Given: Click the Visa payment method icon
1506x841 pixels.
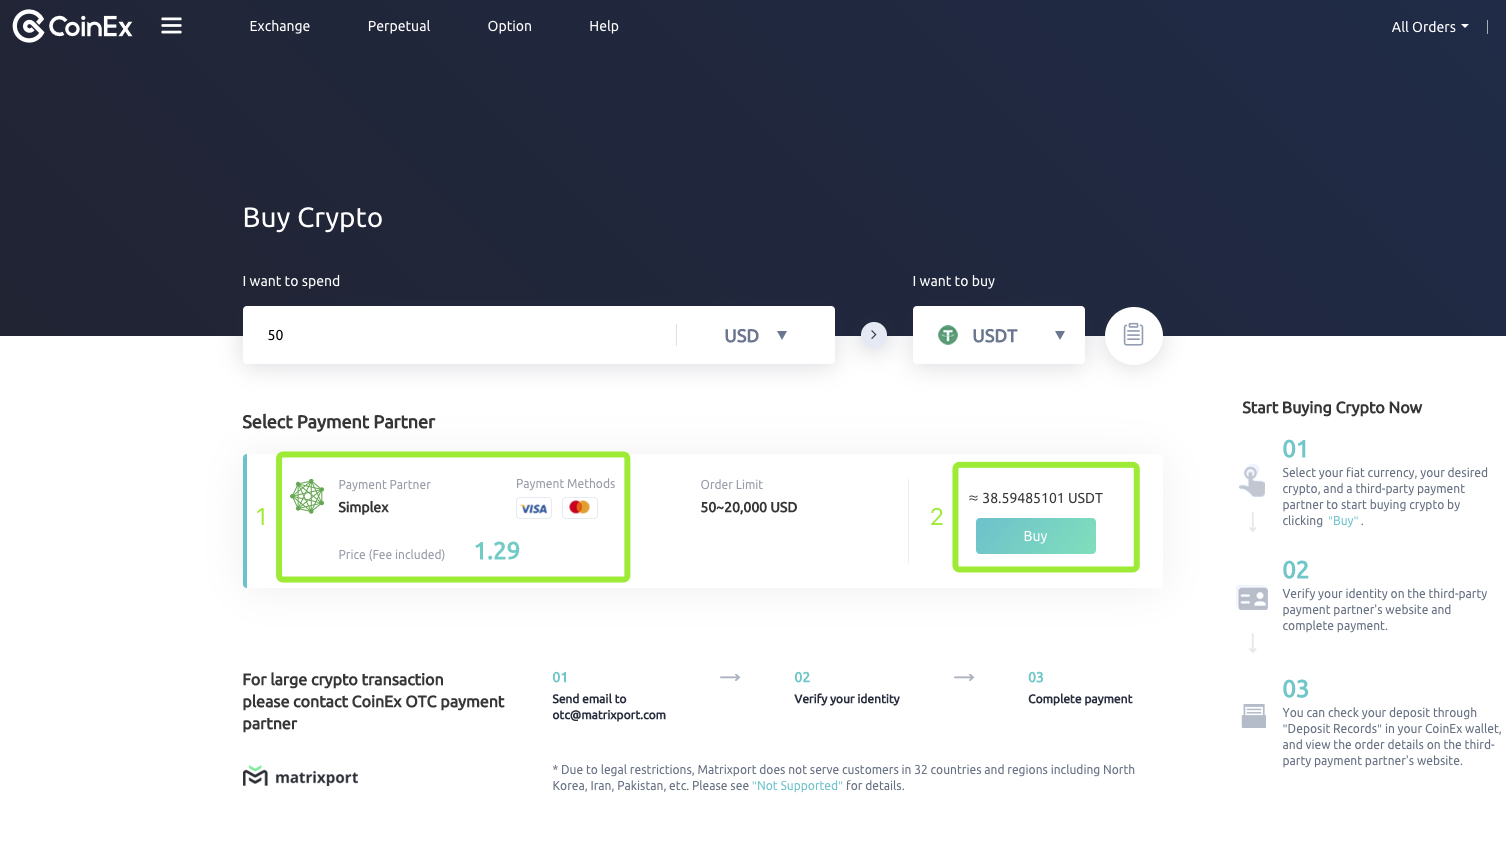Looking at the screenshot, I should (534, 508).
